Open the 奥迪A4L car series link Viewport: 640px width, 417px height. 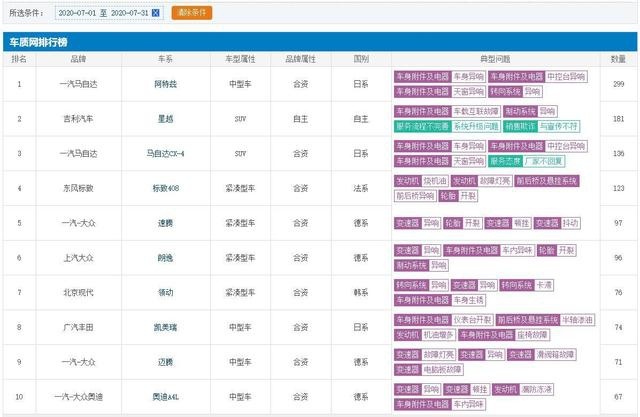tap(165, 397)
